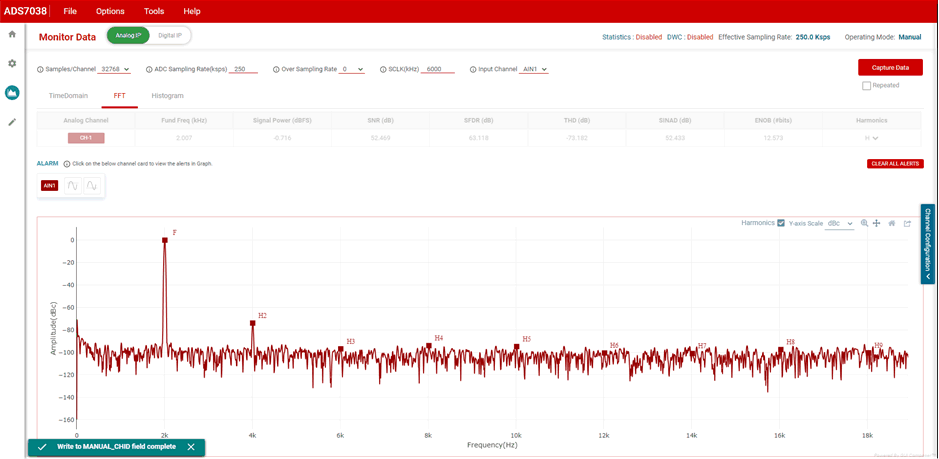Screen dimensions: 939x459
Task: Click the ADS7038 application title
Action: tap(25, 11)
